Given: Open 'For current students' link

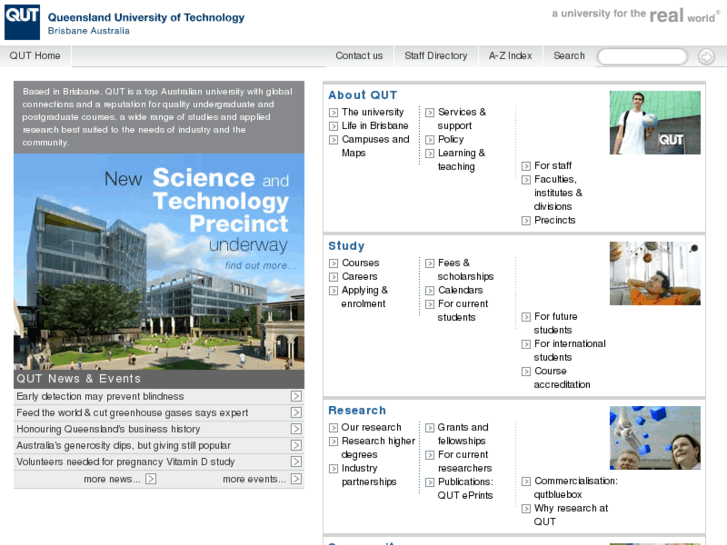Looking at the screenshot, I should [x=463, y=310].
